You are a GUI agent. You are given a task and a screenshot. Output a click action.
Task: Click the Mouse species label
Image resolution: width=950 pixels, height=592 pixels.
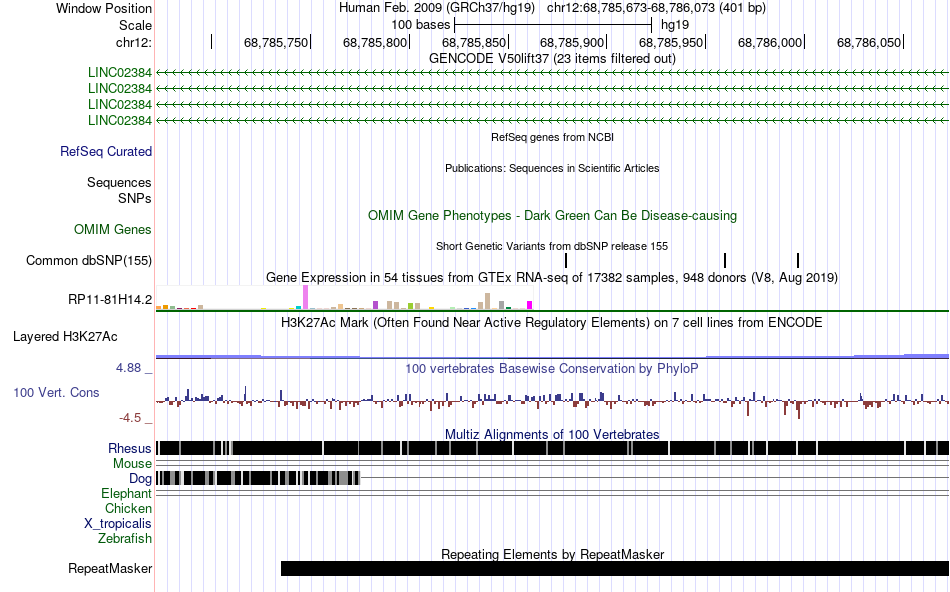point(132,464)
